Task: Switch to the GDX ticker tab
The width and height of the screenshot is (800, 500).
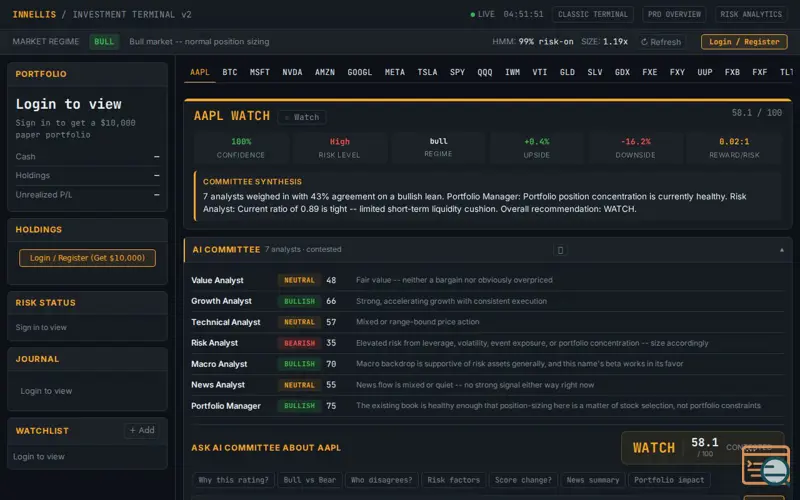Action: [x=622, y=72]
